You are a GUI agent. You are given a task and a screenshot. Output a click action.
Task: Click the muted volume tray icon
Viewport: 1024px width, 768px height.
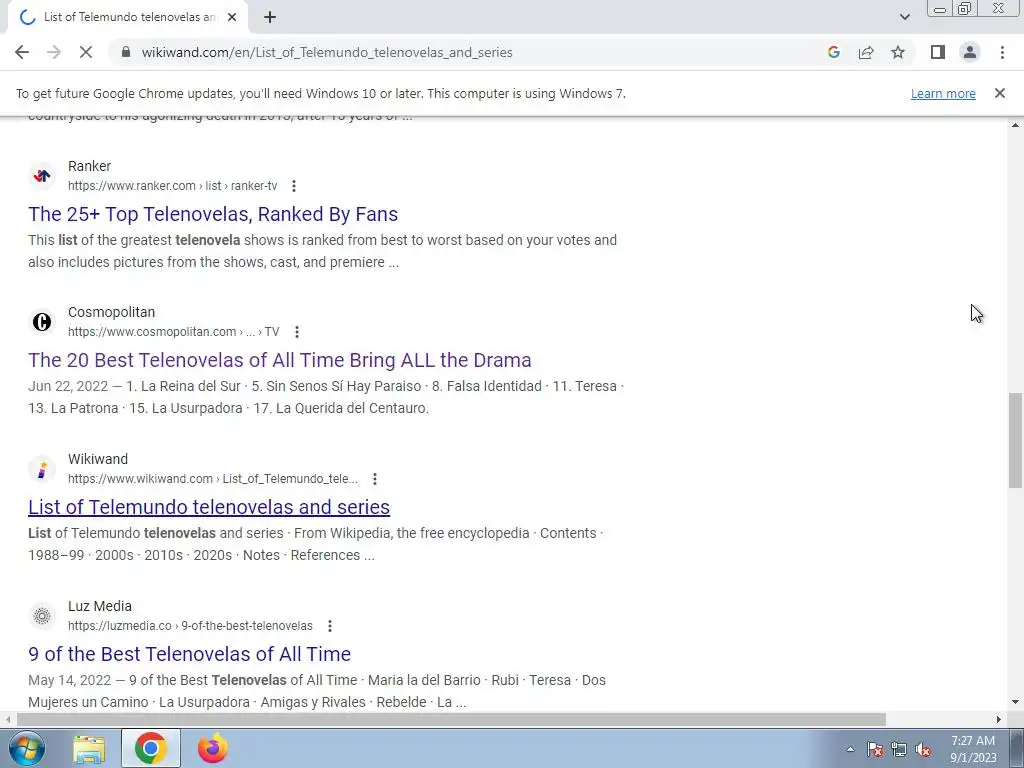[923, 749]
